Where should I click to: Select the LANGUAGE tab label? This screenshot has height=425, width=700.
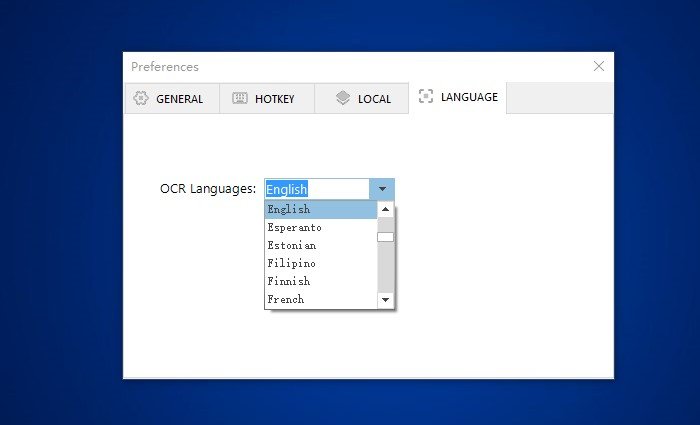469,98
